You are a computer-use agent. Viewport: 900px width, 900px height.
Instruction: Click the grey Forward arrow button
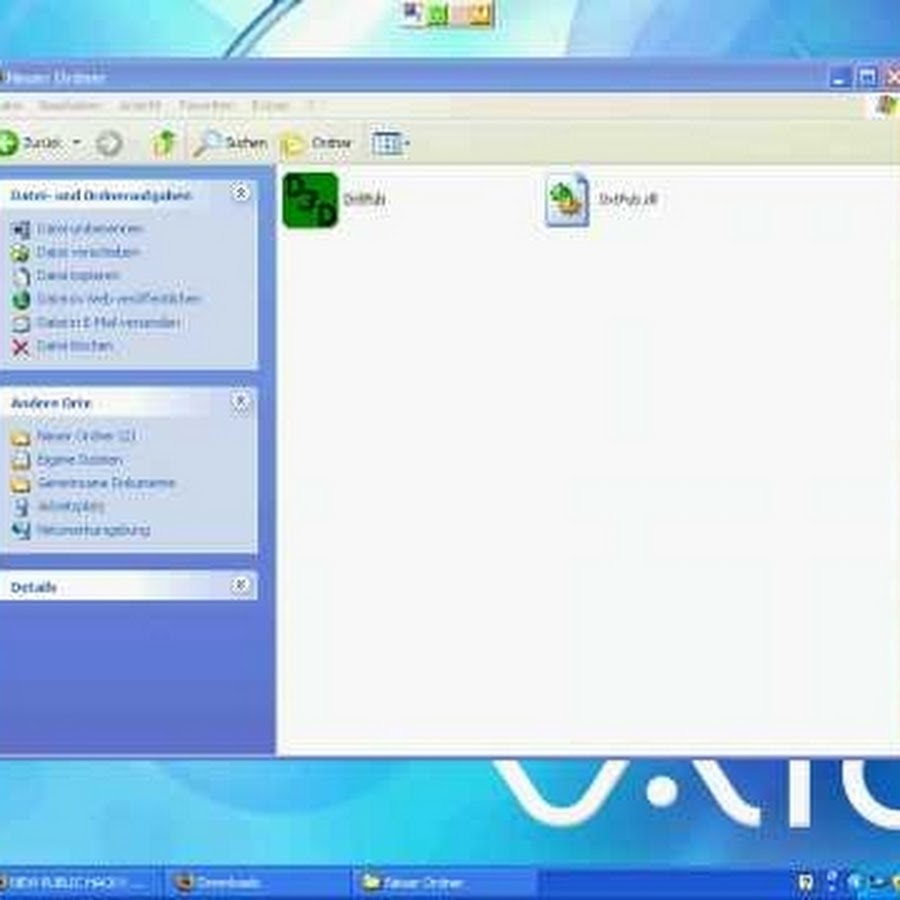(x=109, y=143)
